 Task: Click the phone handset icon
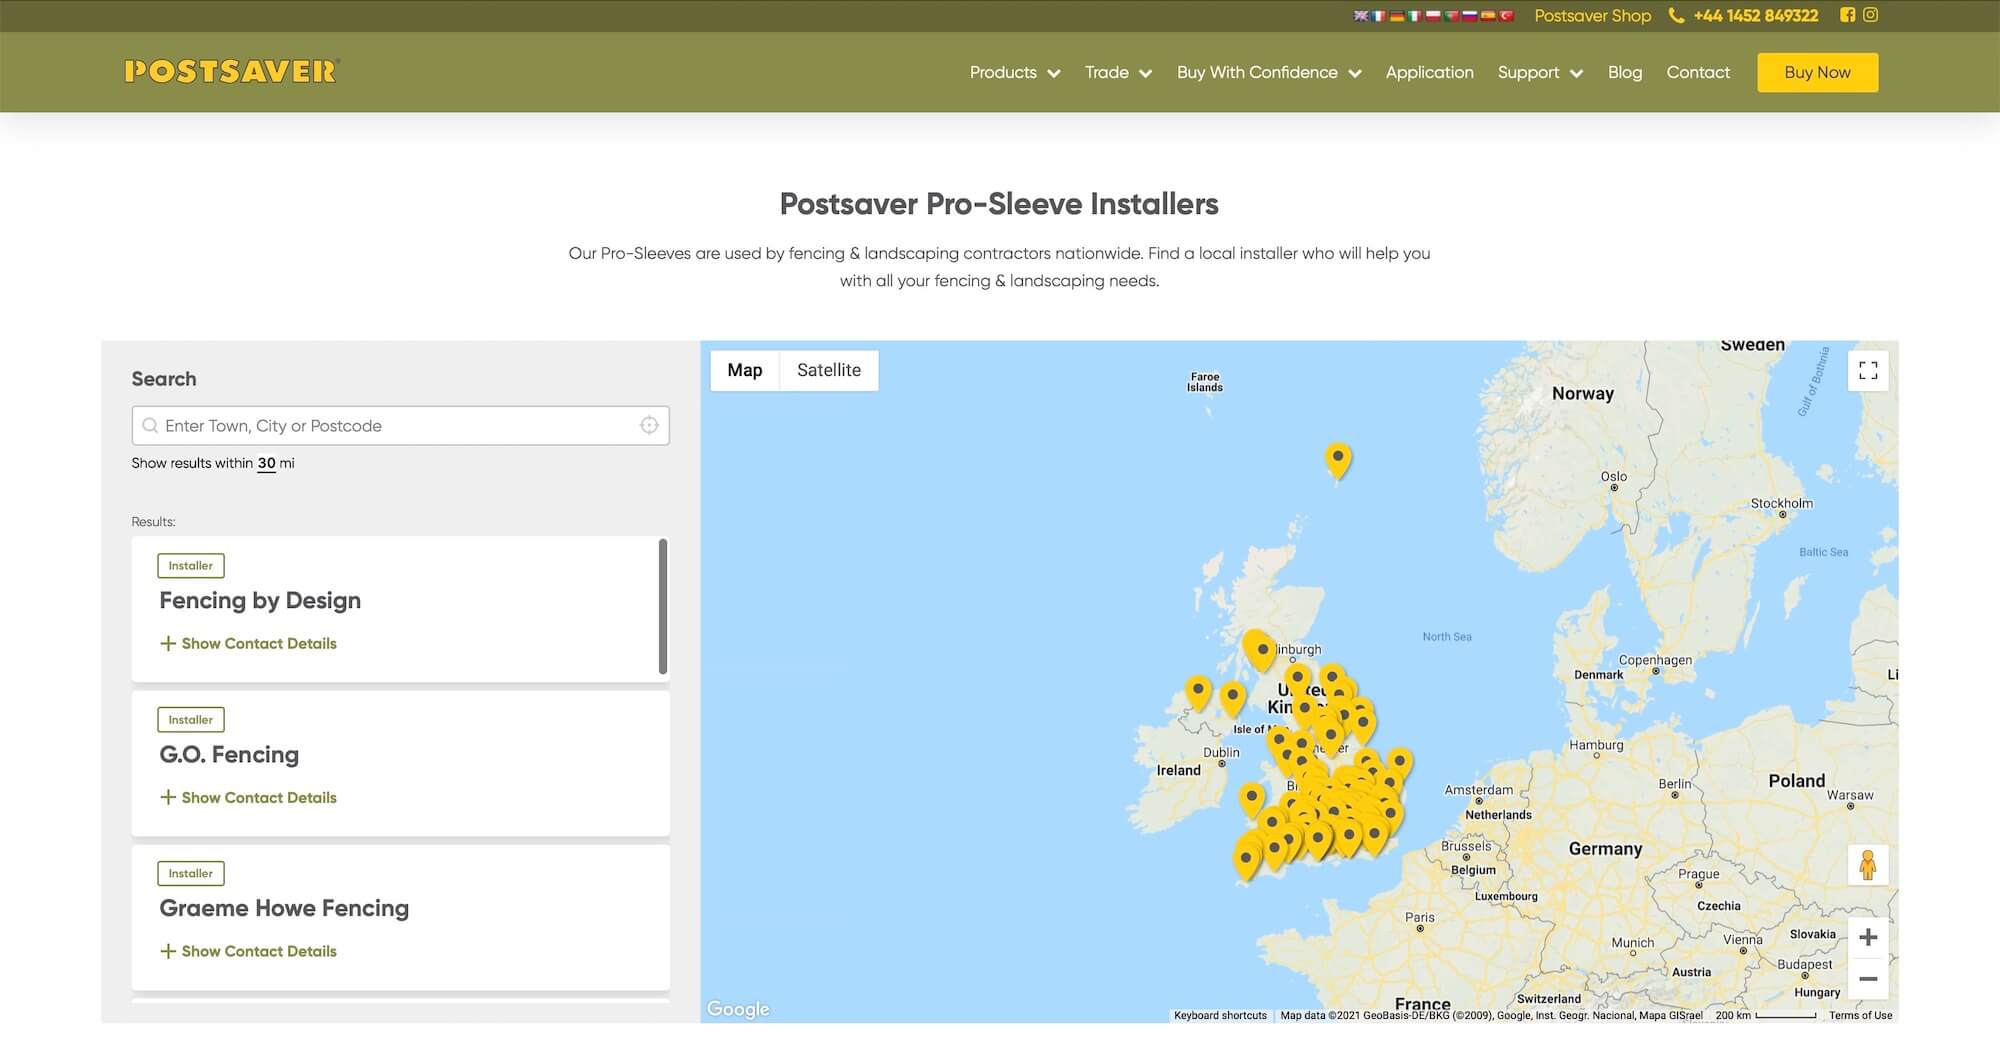(1676, 16)
